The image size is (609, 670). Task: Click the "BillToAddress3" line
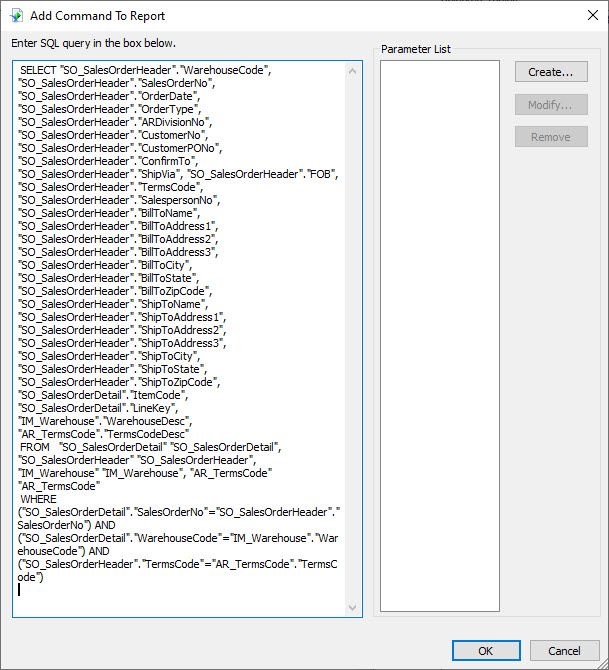click(x=118, y=252)
